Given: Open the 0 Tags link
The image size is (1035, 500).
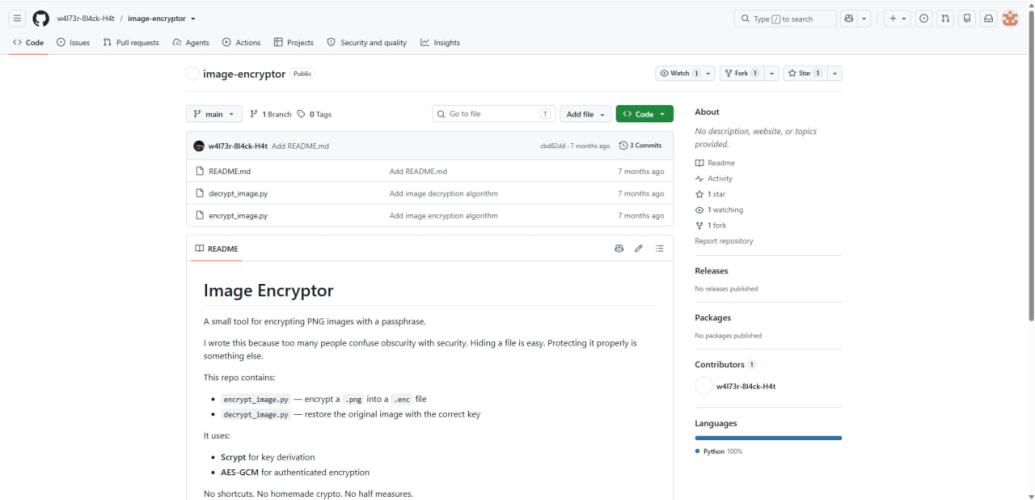Looking at the screenshot, I should click(314, 114).
